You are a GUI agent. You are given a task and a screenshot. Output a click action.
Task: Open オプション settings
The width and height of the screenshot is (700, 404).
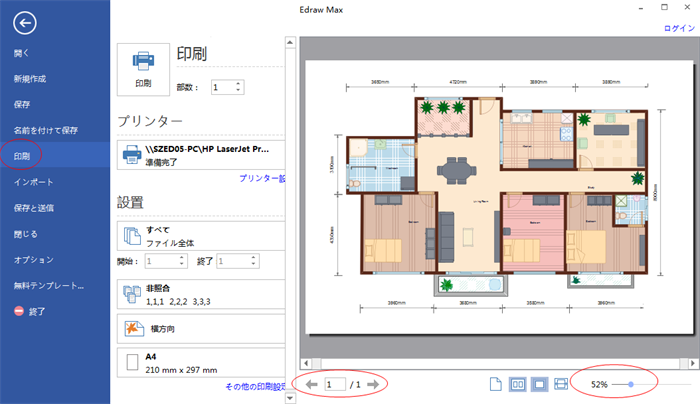[x=33, y=260]
